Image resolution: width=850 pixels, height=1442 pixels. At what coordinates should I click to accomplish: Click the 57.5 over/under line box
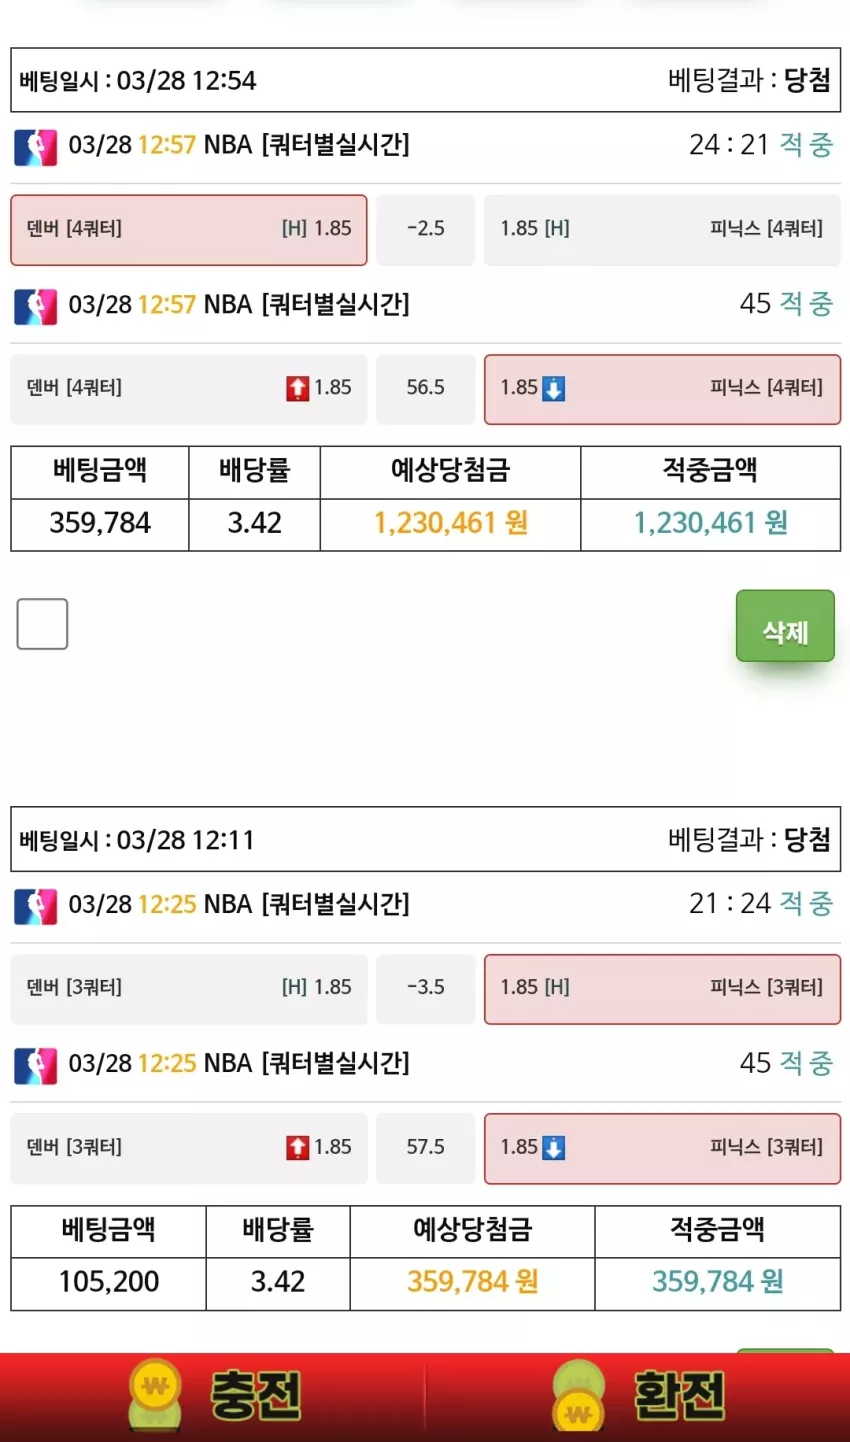[x=426, y=1148]
